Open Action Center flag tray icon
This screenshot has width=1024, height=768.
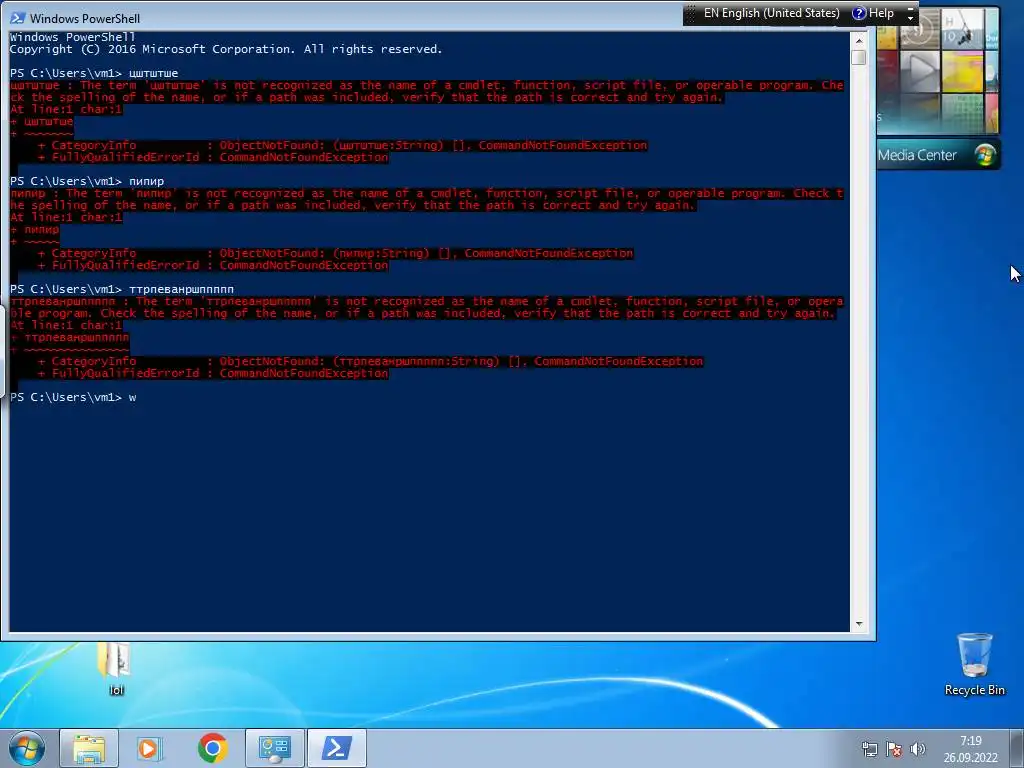(894, 749)
